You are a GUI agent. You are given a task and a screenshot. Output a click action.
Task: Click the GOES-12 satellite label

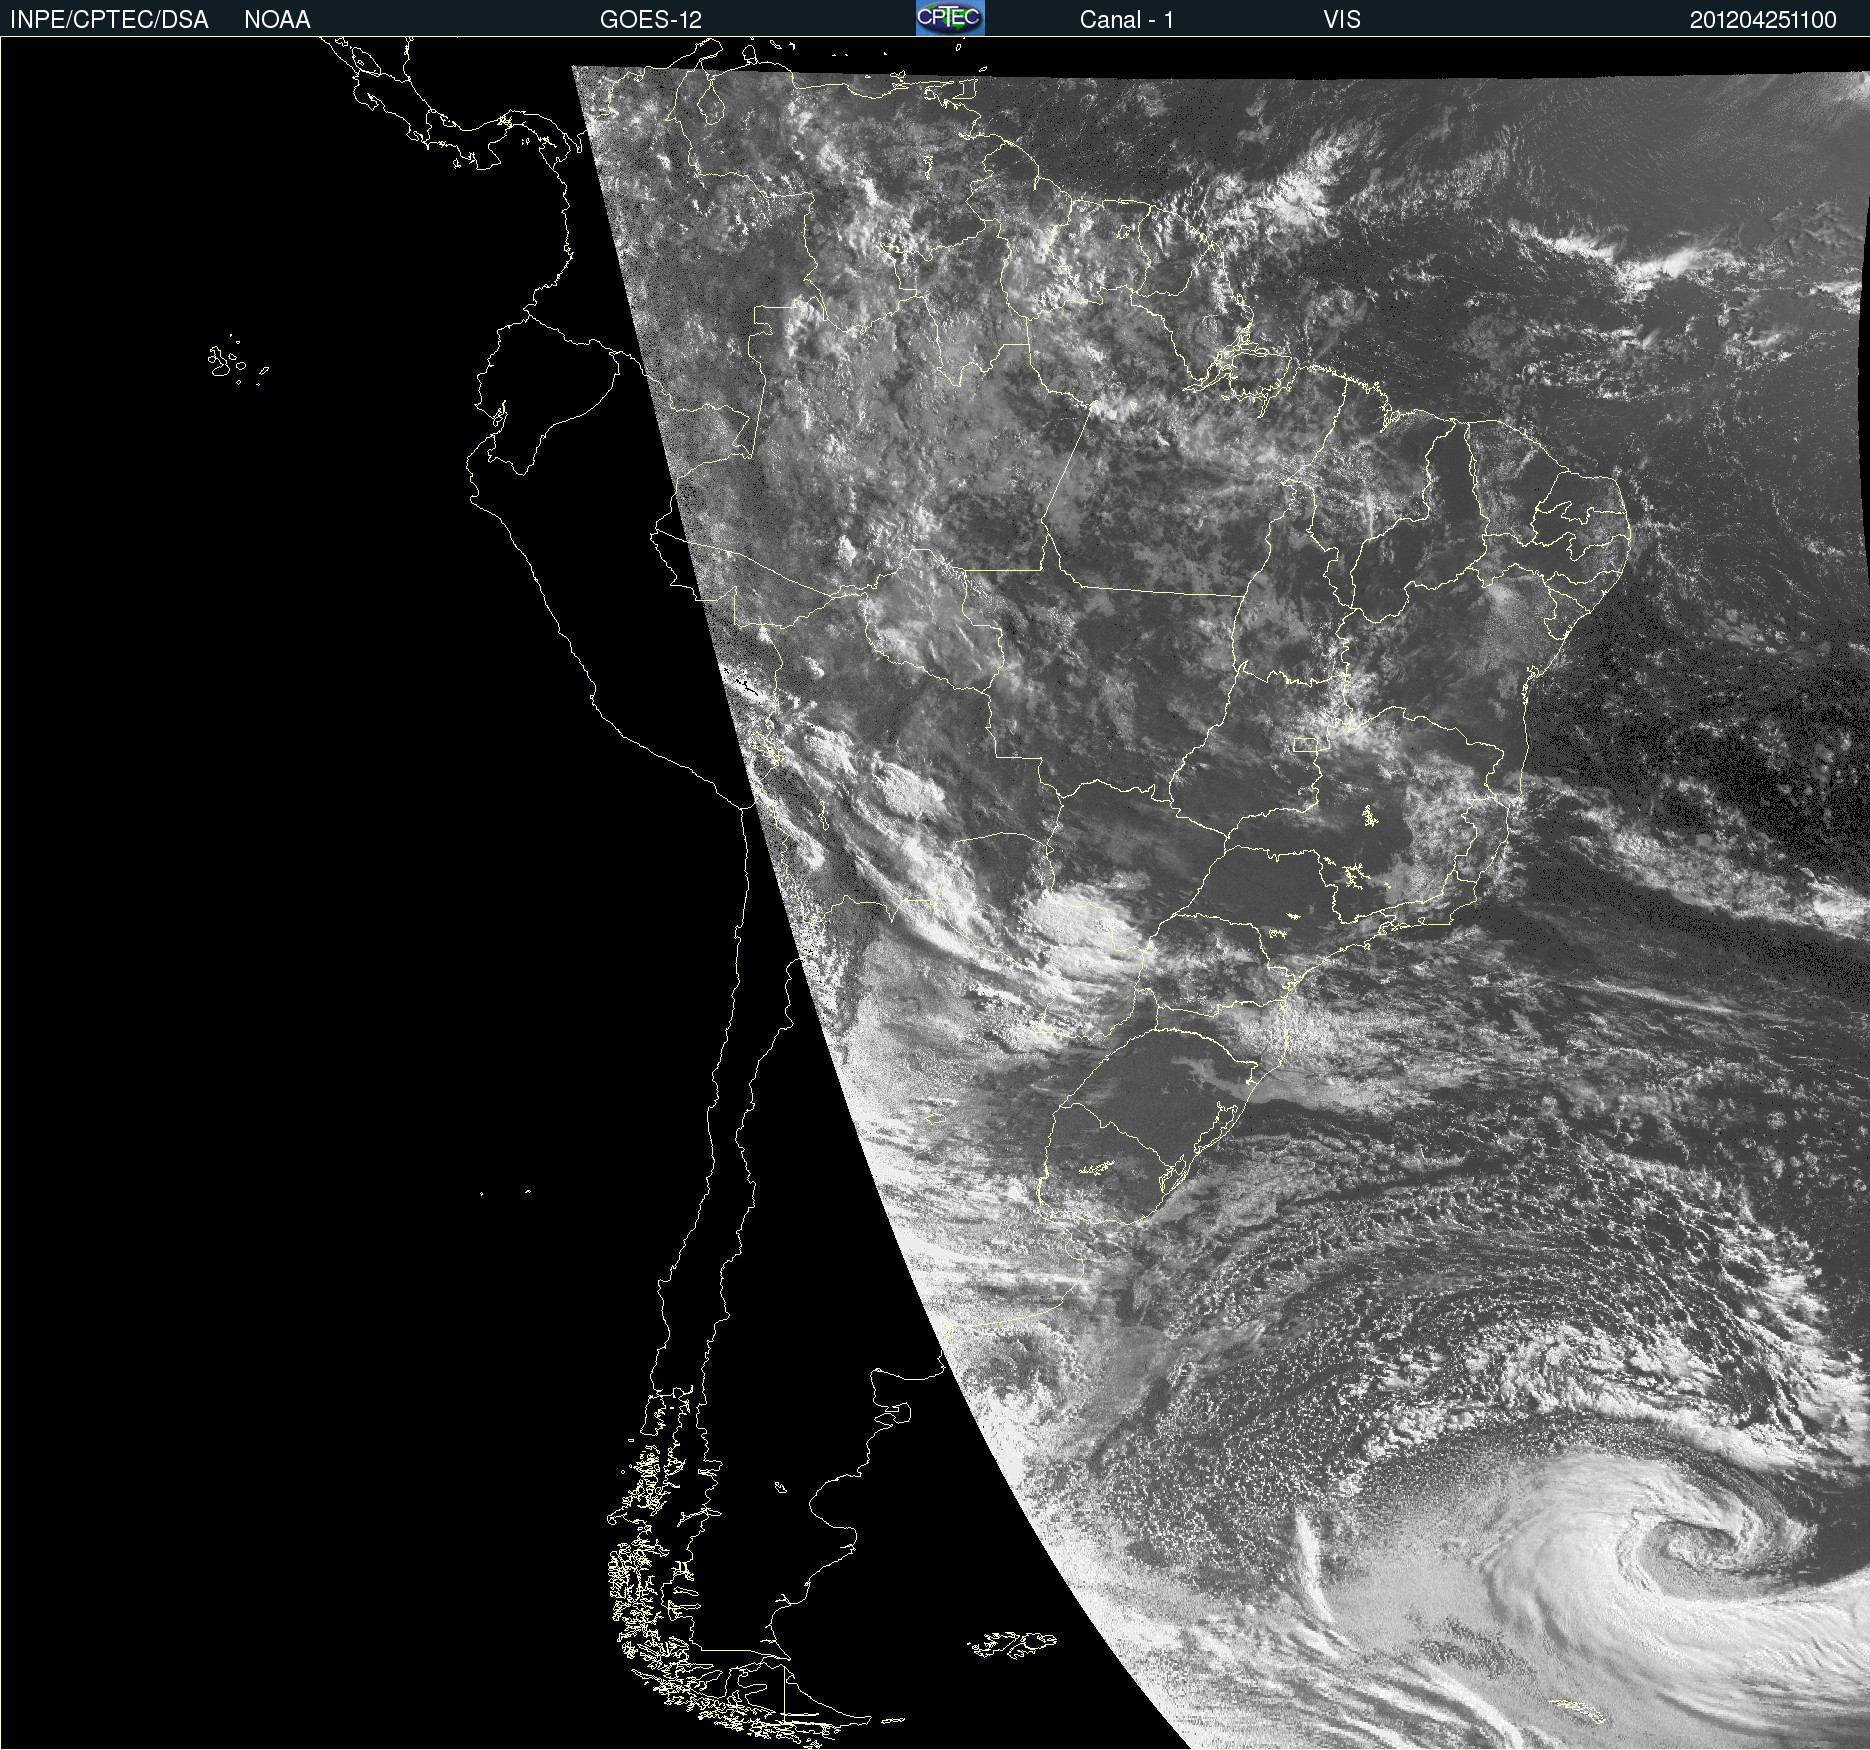tap(651, 20)
